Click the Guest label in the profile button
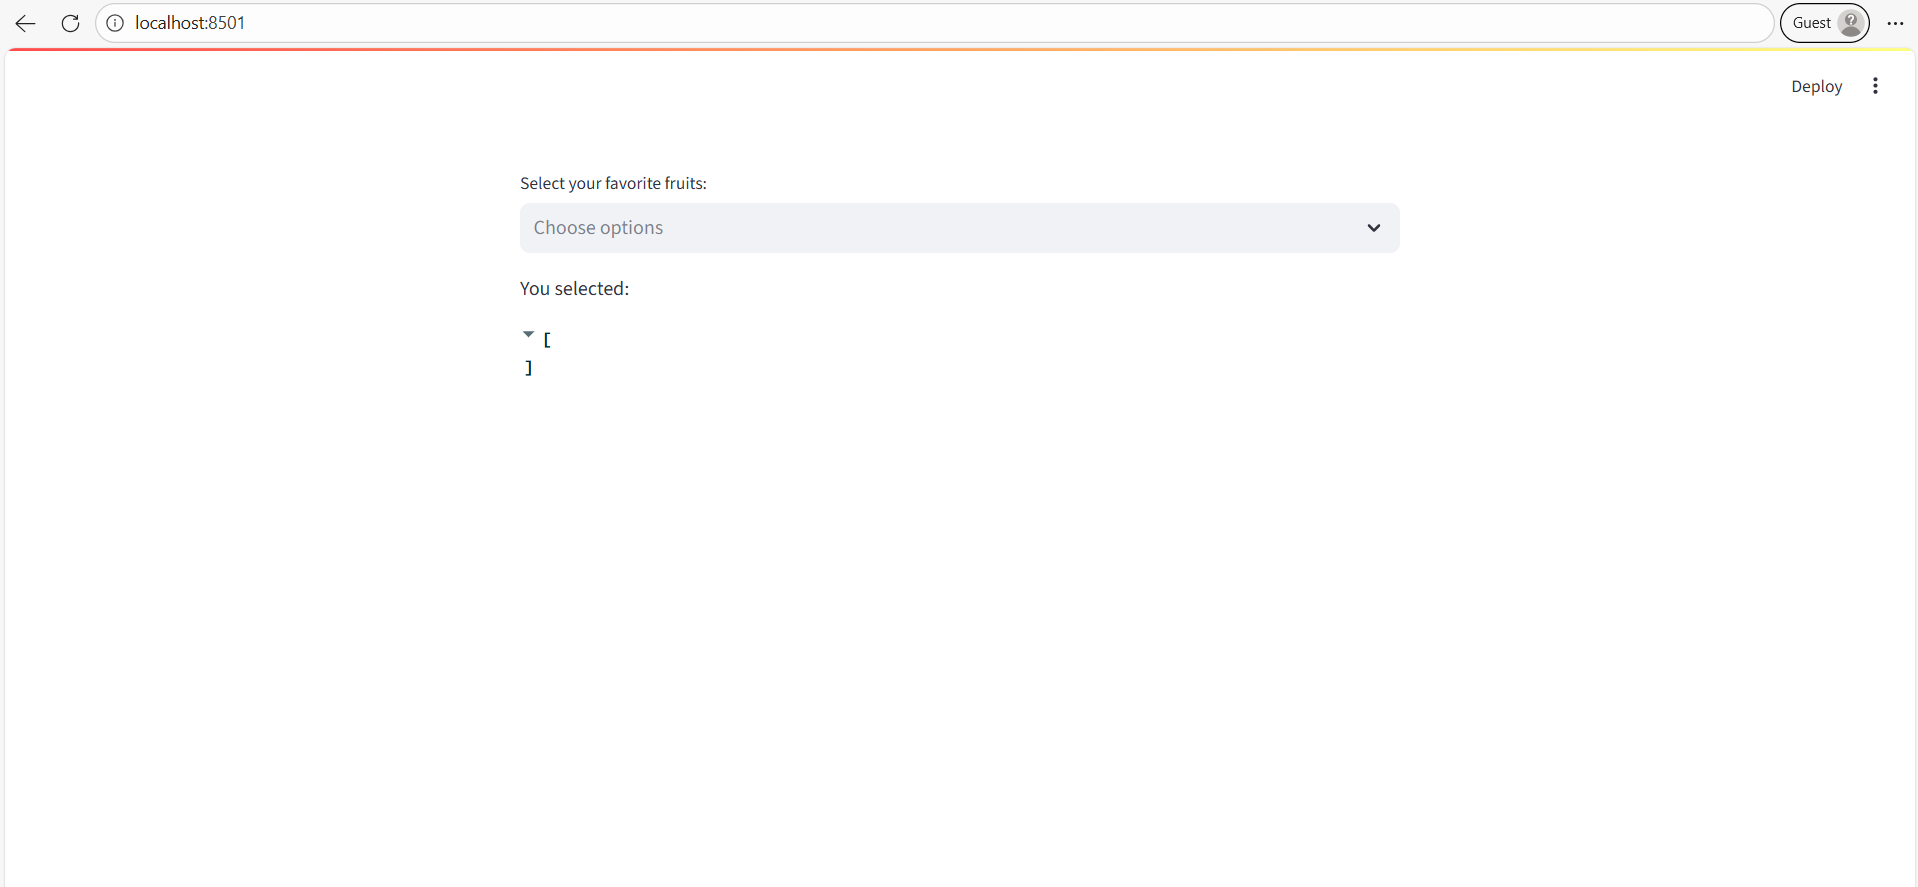1918x887 pixels. pyautogui.click(x=1811, y=23)
